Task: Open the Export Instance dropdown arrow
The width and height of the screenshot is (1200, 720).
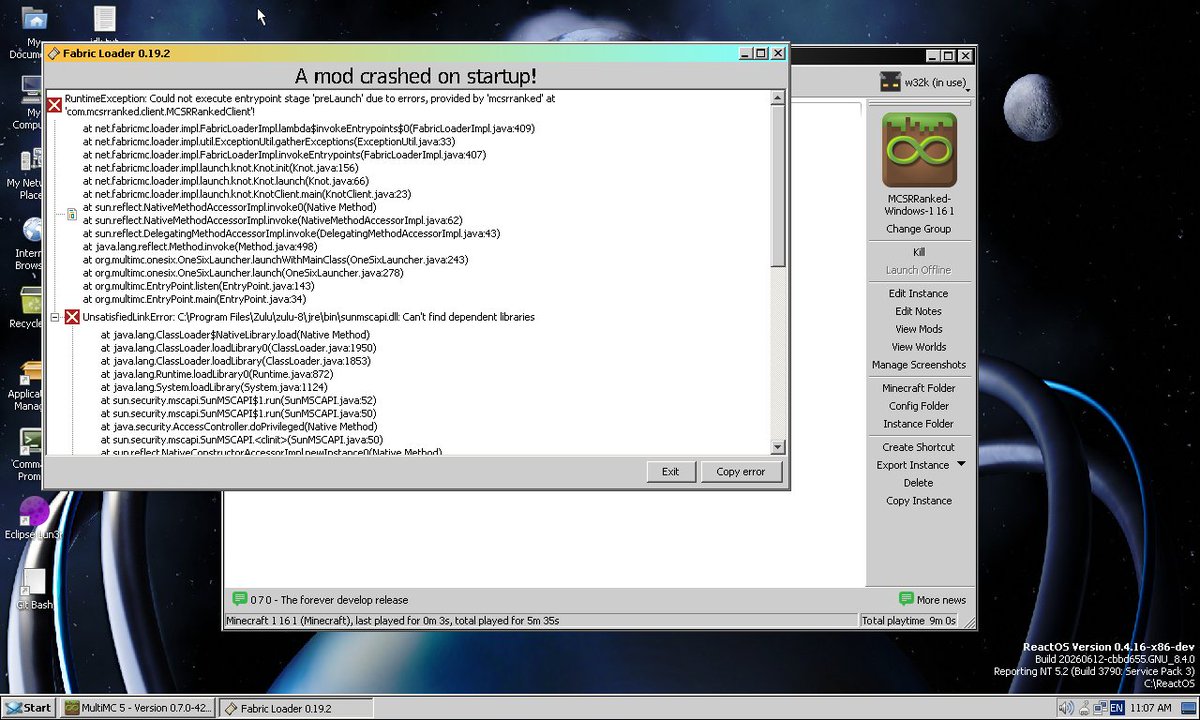Action: (x=961, y=465)
